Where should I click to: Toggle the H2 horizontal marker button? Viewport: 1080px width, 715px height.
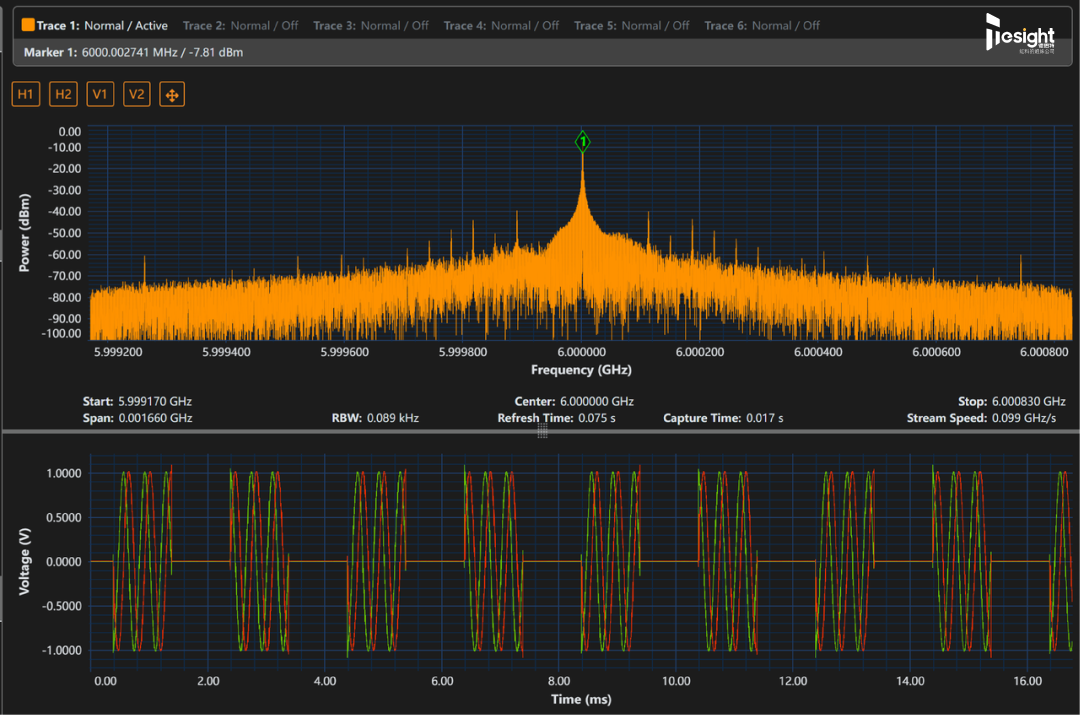[x=63, y=94]
